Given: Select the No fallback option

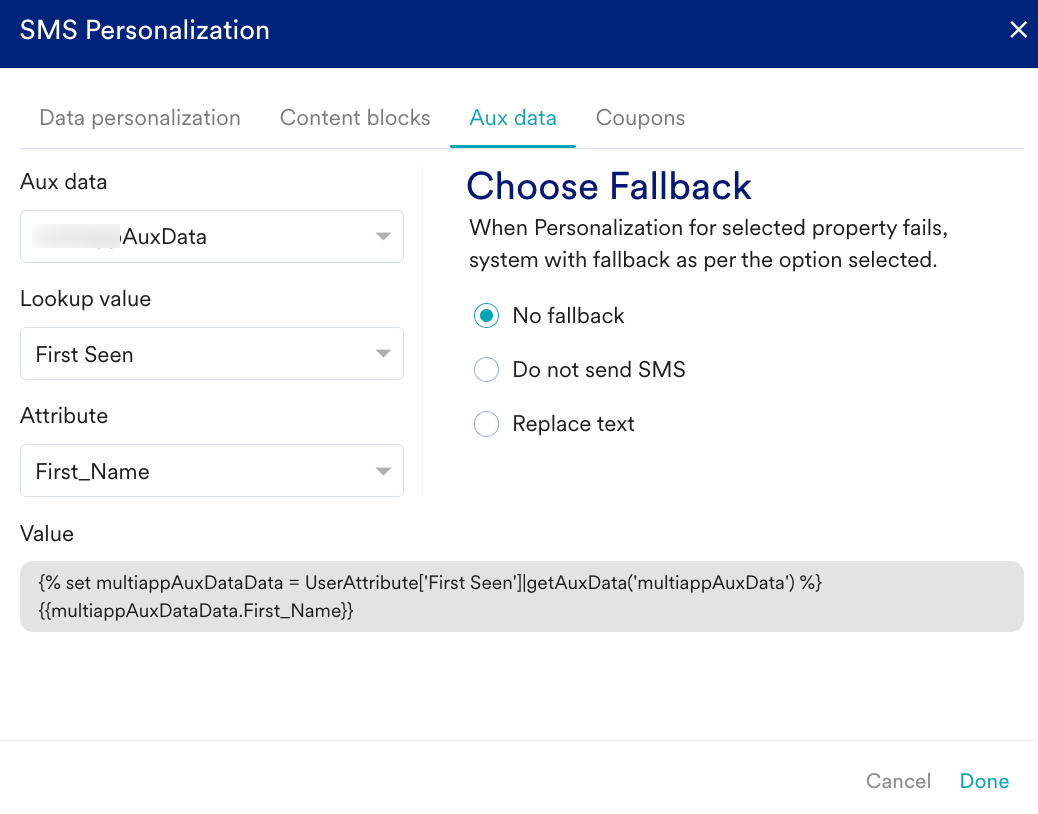Looking at the screenshot, I should click(486, 316).
